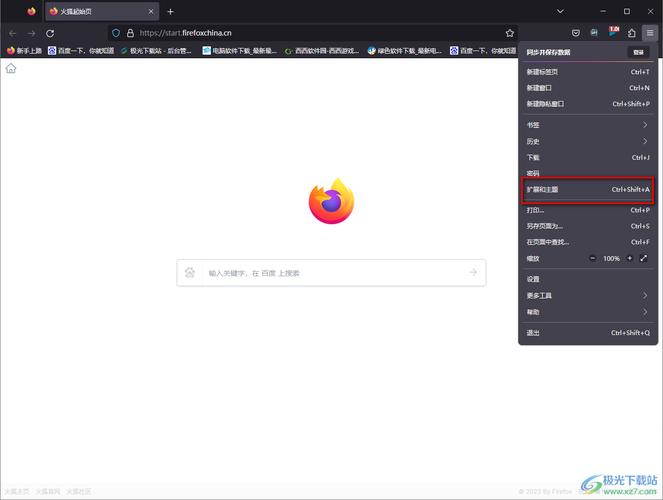Open add-ons and themes Ctrl+Shift+A
This screenshot has width=663, height=500.
tap(588, 189)
